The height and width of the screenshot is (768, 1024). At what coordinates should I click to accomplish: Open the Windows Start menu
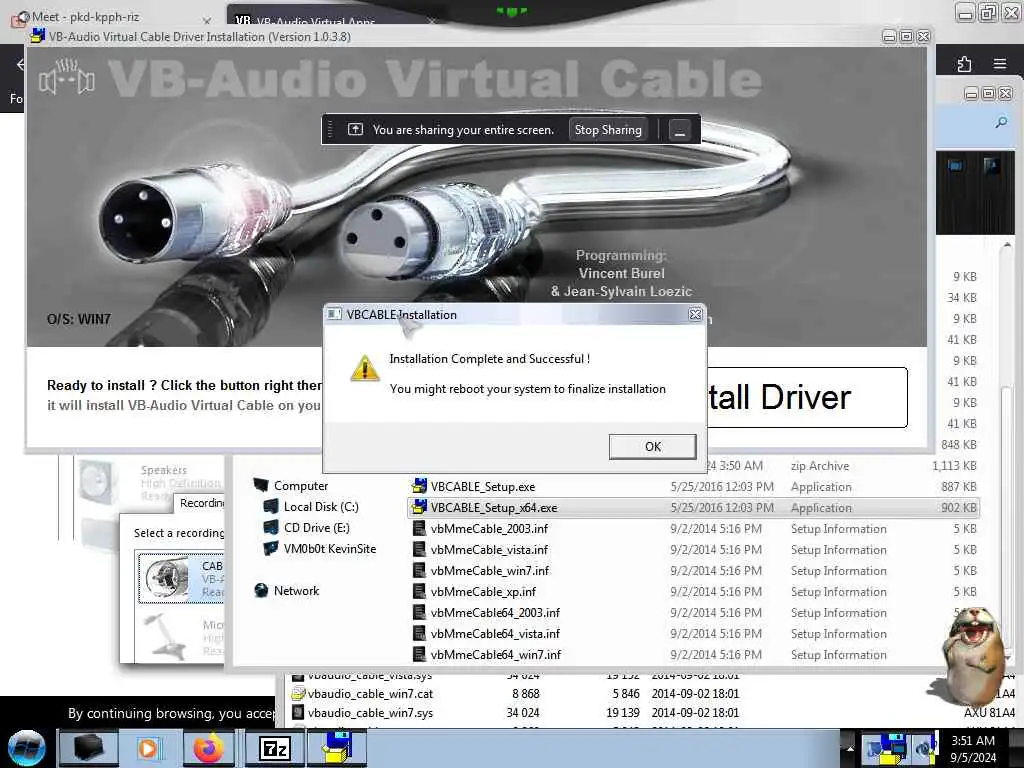coord(26,748)
